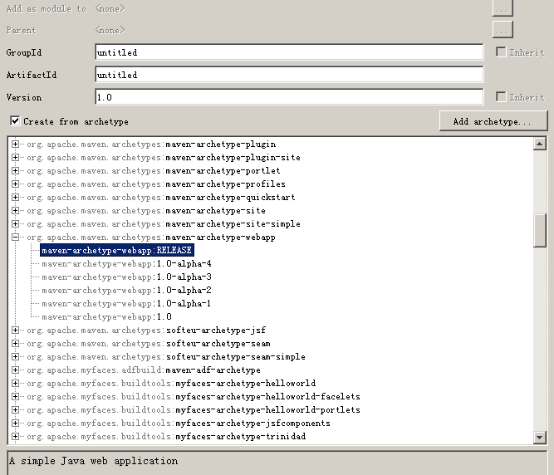Uncheck Create from archetype checkbox
The width and height of the screenshot is (554, 475).
point(15,121)
